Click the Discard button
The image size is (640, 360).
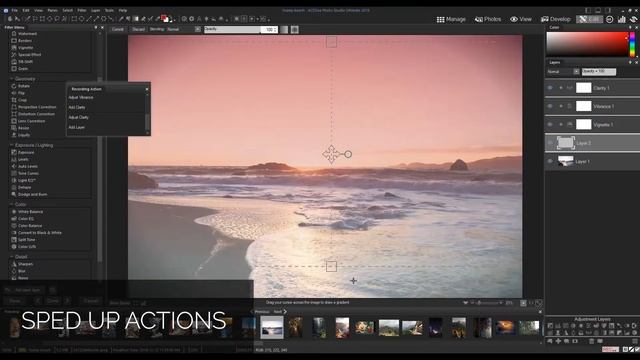138,29
